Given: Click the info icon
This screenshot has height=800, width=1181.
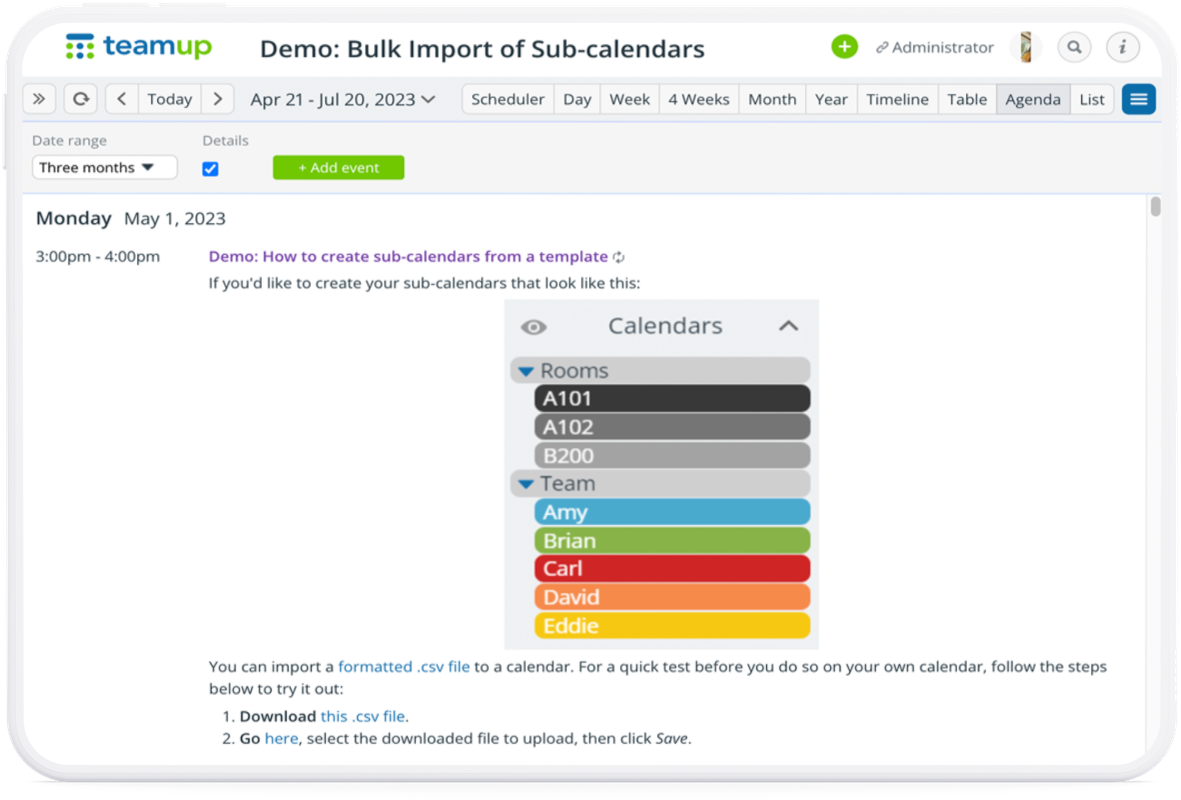Looking at the screenshot, I should [x=1122, y=47].
